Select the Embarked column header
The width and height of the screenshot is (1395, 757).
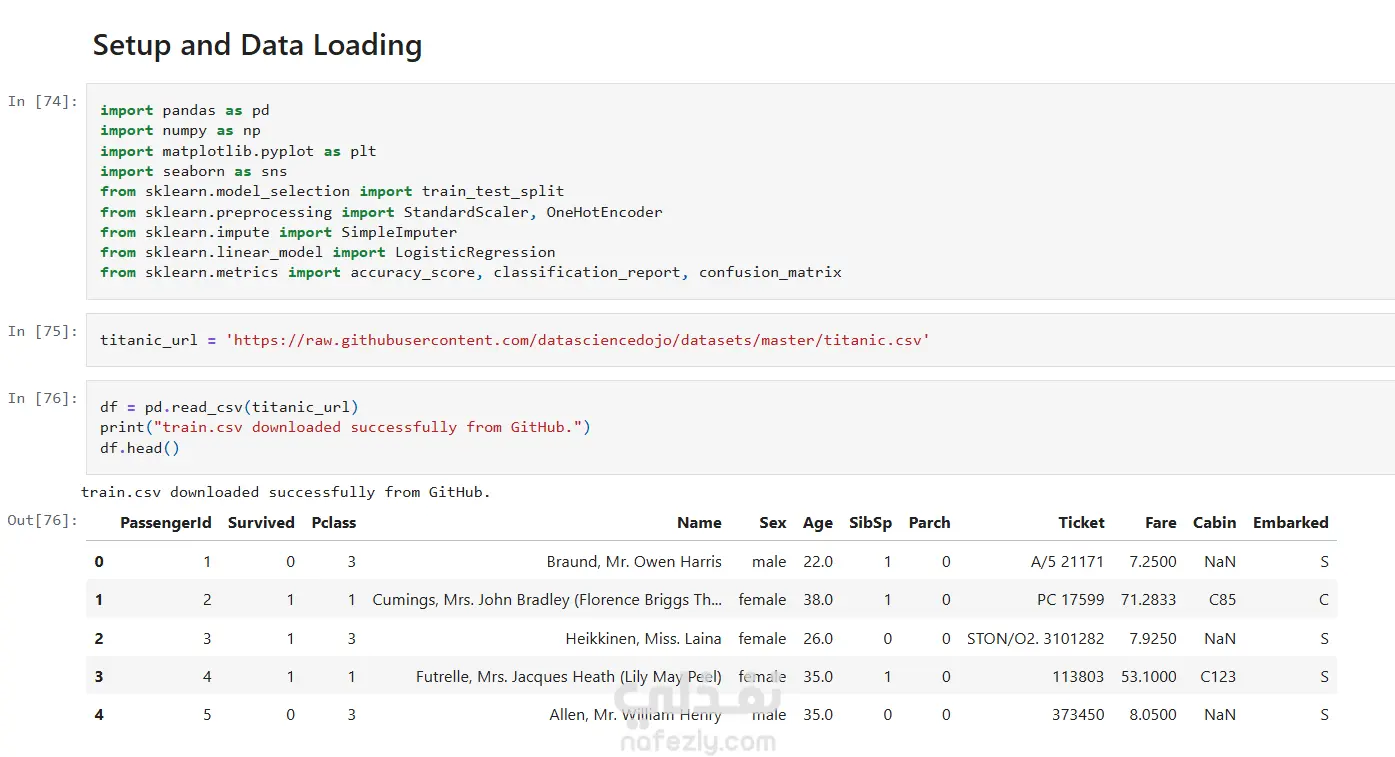[x=1290, y=522]
